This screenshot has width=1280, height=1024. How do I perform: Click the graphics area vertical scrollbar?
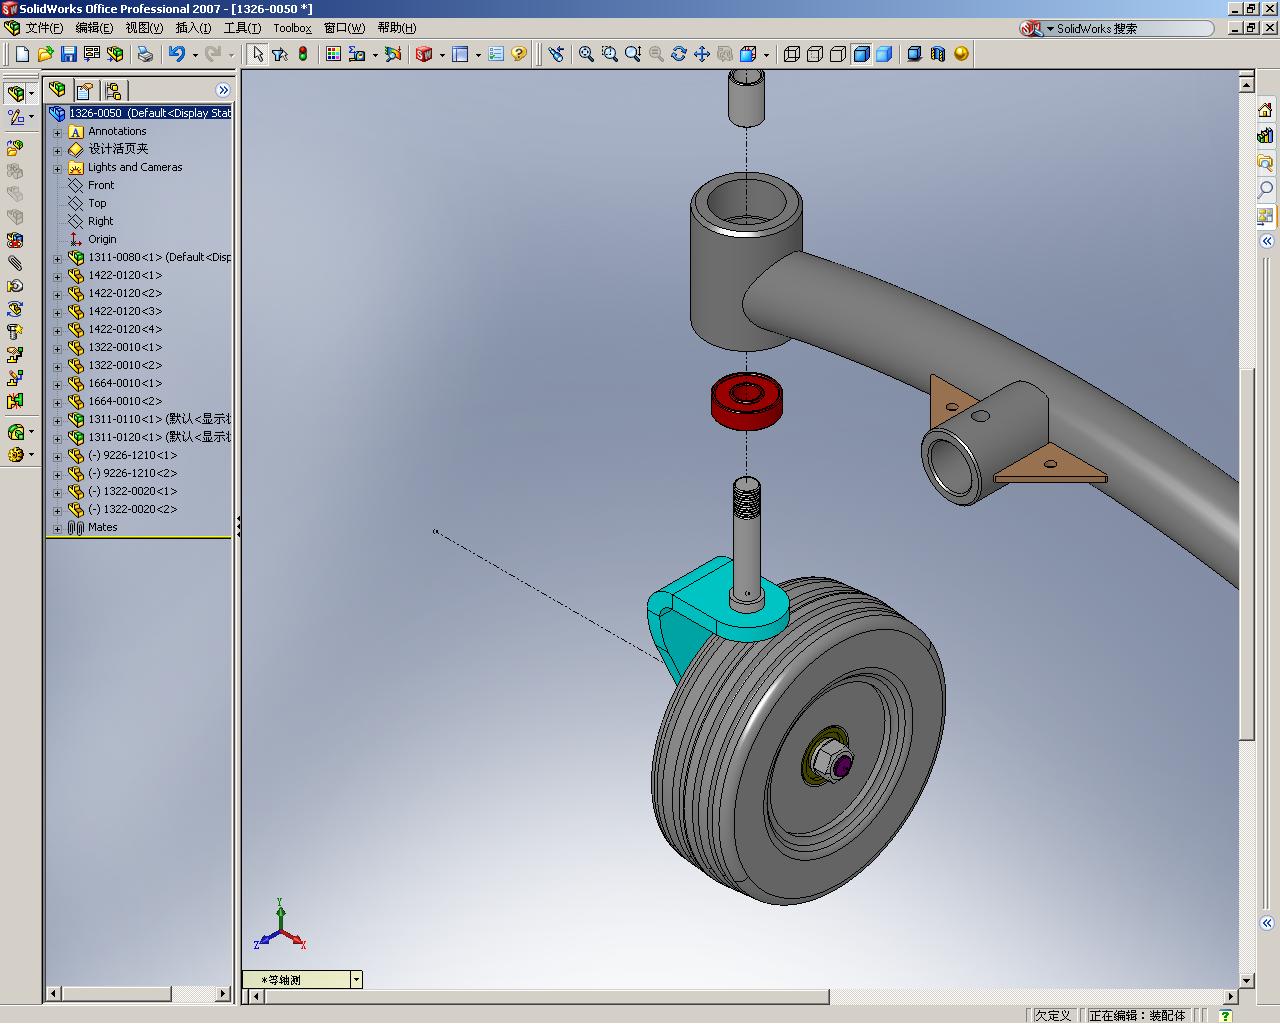[x=1246, y=530]
